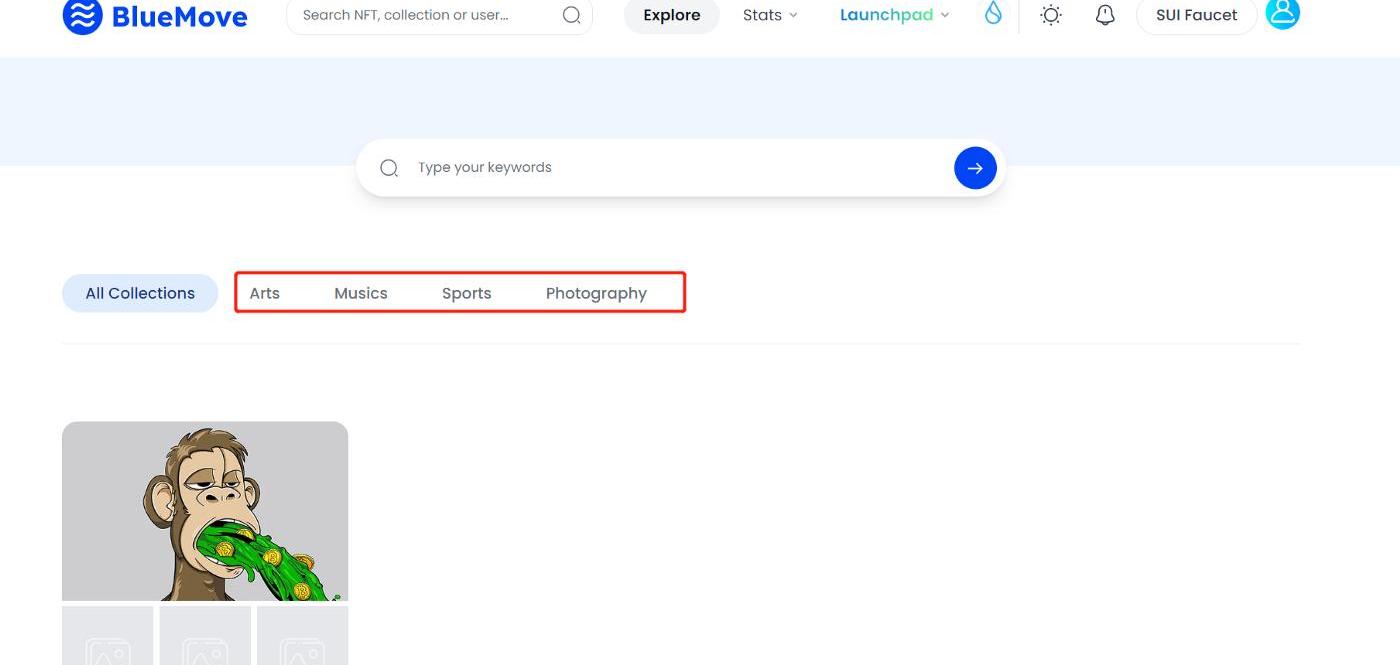Expand the Stats dropdown menu
Image resolution: width=1400 pixels, height=665 pixels.
click(x=770, y=15)
